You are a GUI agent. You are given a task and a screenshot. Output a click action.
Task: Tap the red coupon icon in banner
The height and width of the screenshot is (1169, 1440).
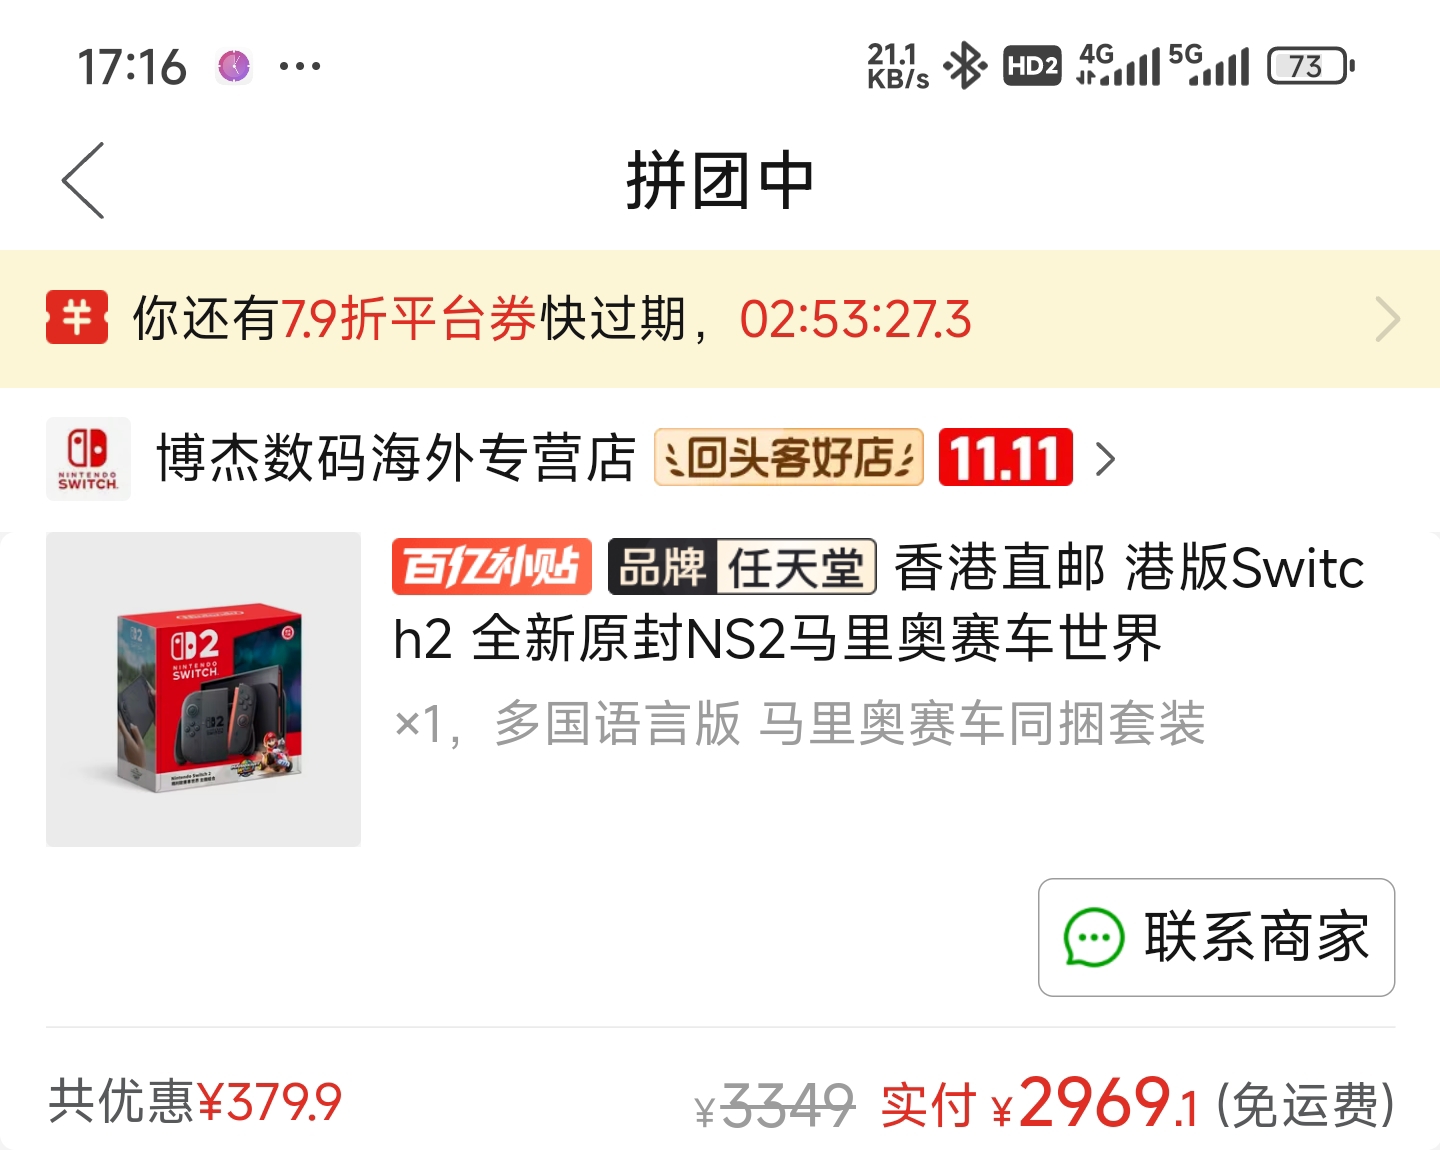pyautogui.click(x=77, y=318)
